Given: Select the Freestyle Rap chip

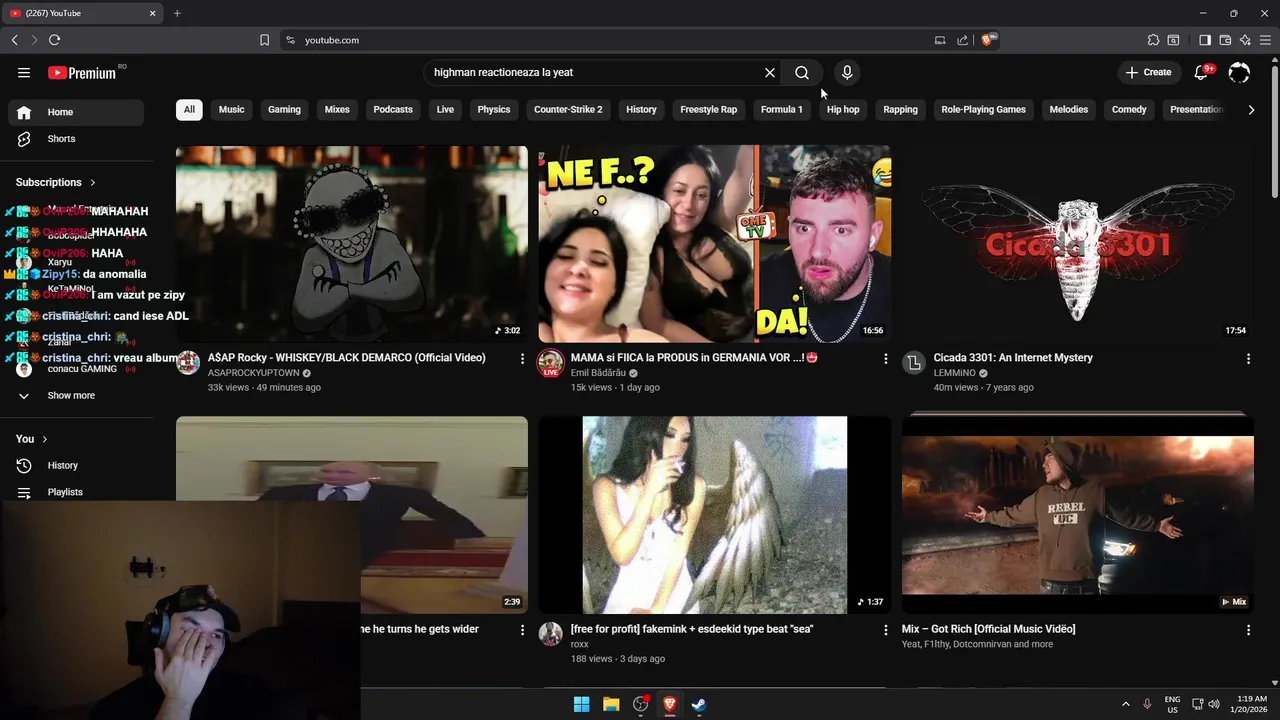Looking at the screenshot, I should [x=708, y=109].
